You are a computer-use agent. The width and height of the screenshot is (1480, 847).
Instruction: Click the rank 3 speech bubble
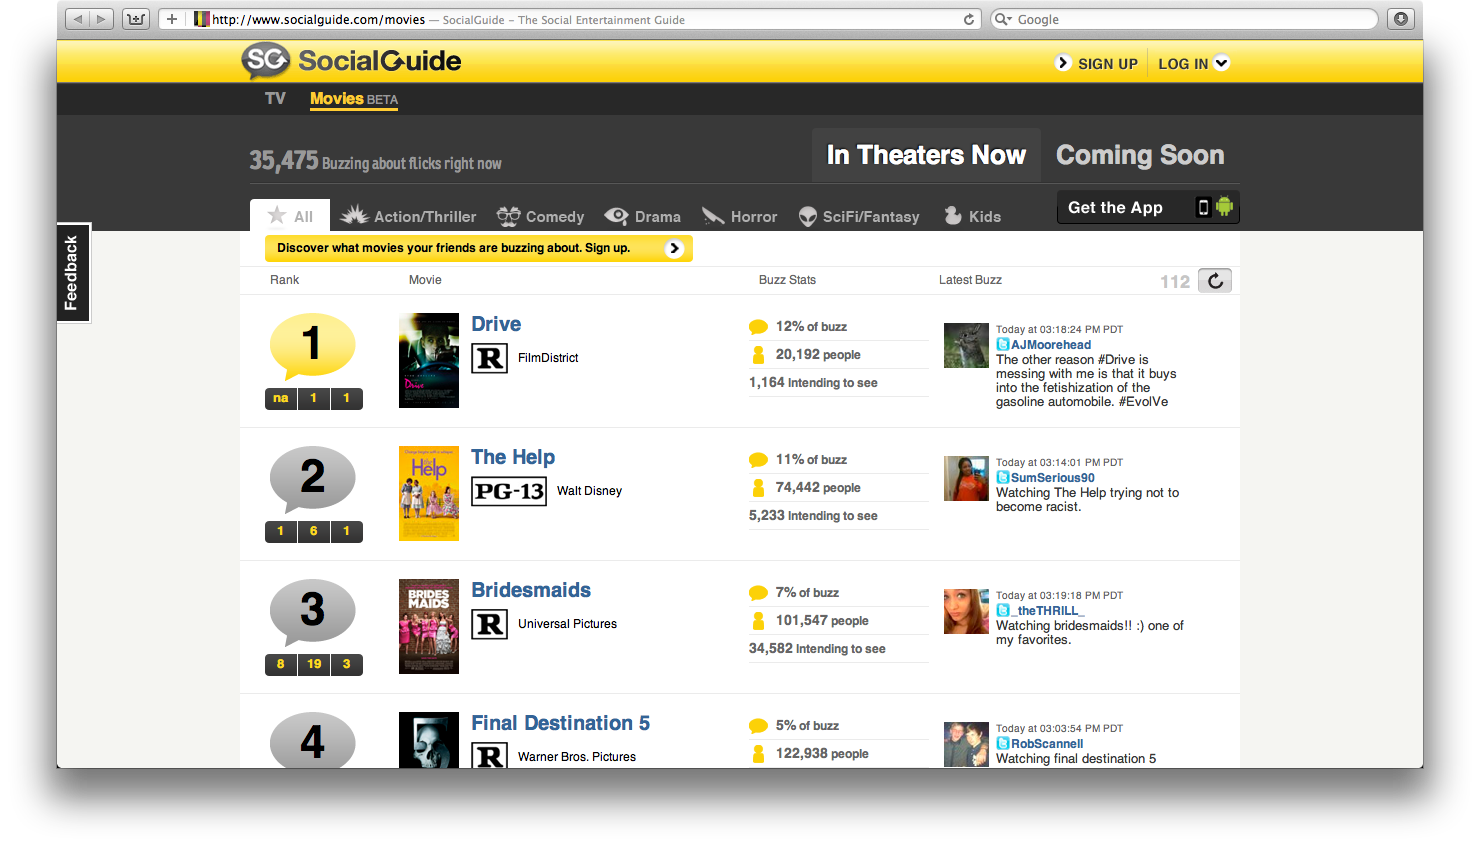point(312,612)
